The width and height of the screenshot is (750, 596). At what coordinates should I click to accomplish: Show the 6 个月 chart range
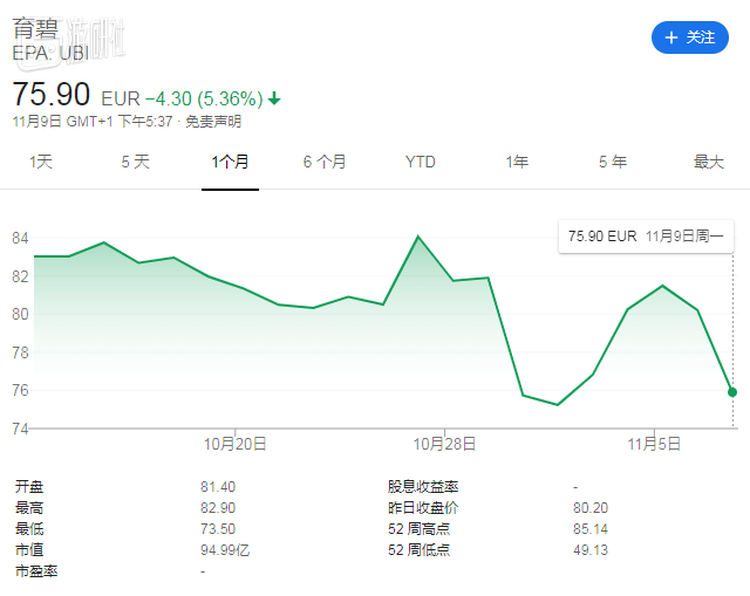pos(325,161)
